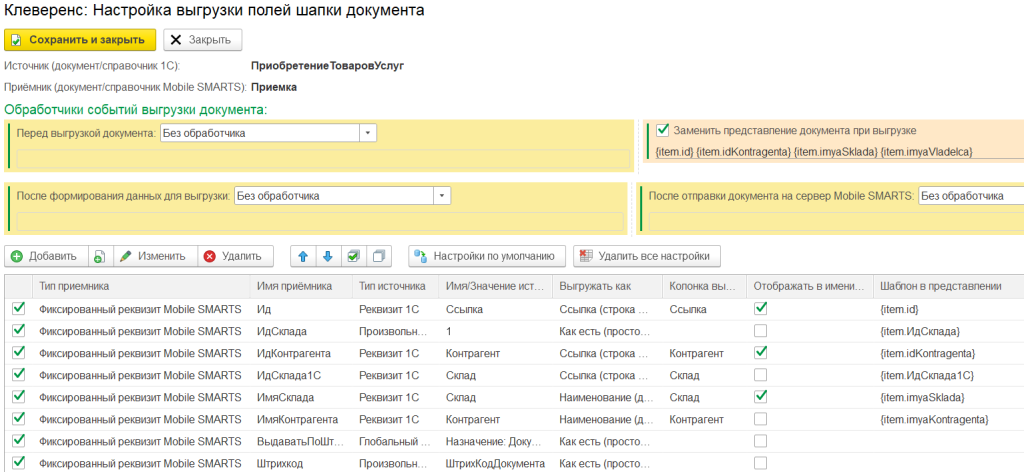Click Добавить to add a row

(46, 257)
